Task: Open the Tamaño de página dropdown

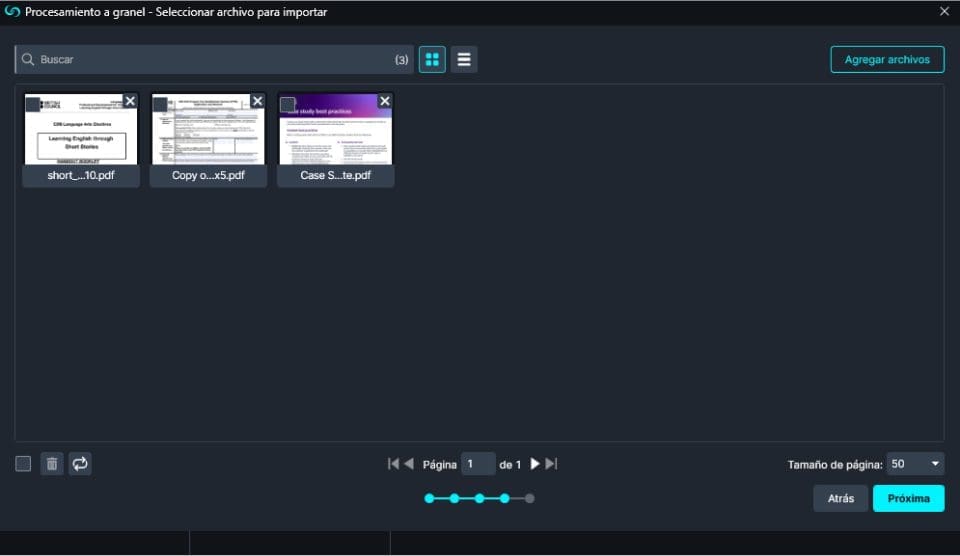Action: click(915, 464)
